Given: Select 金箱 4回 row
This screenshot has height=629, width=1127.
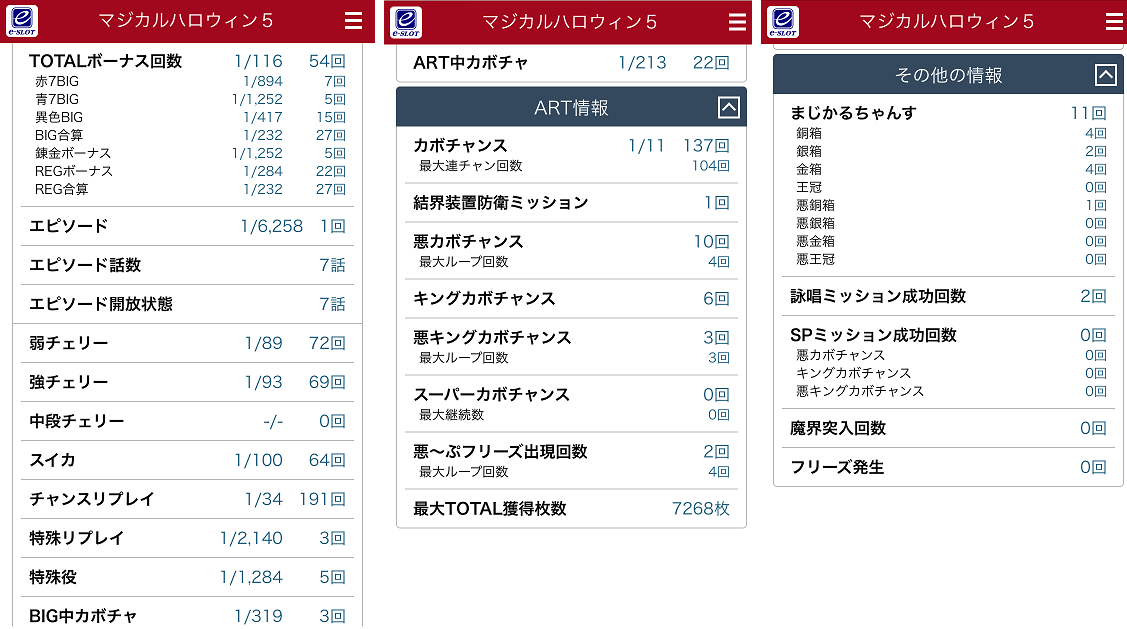Looking at the screenshot, I should pyautogui.click(x=948, y=169).
